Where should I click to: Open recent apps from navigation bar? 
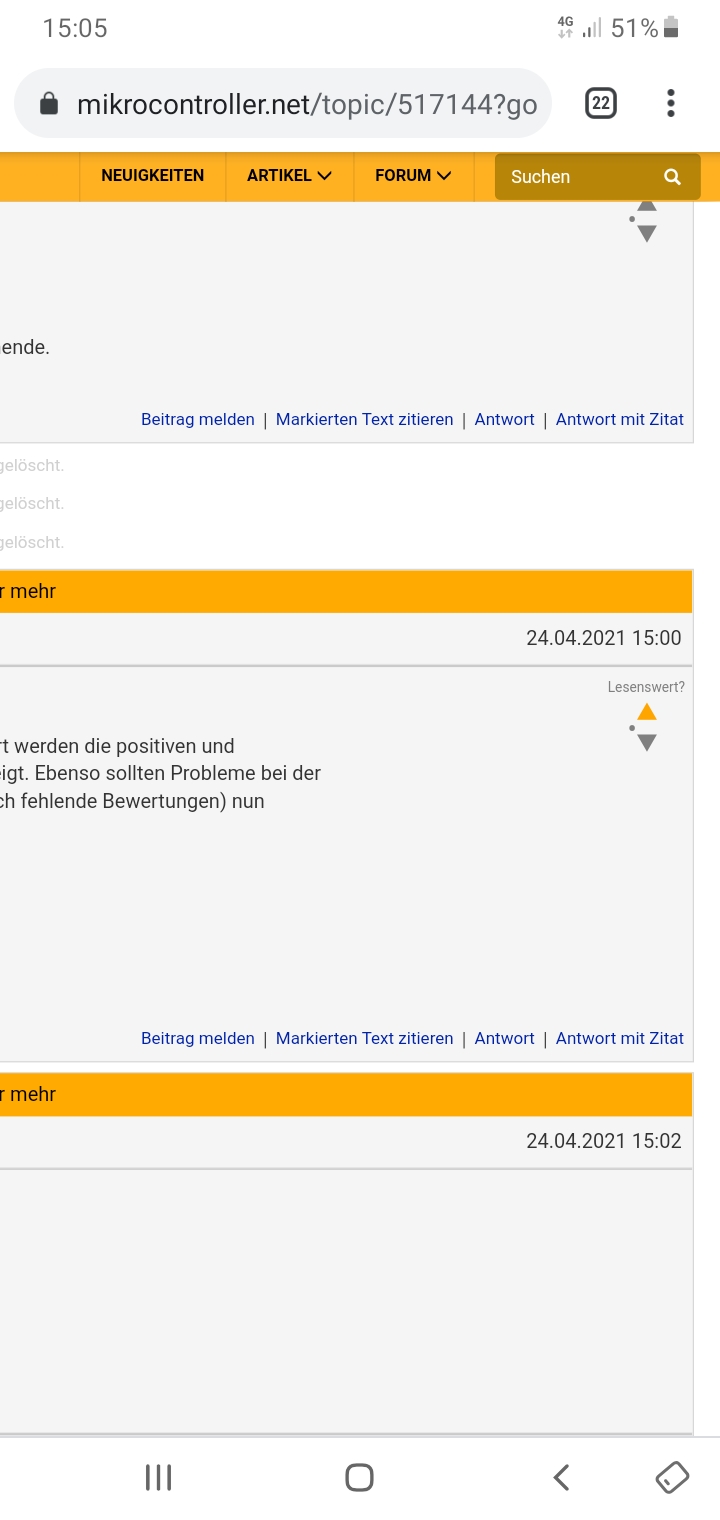(x=158, y=1477)
